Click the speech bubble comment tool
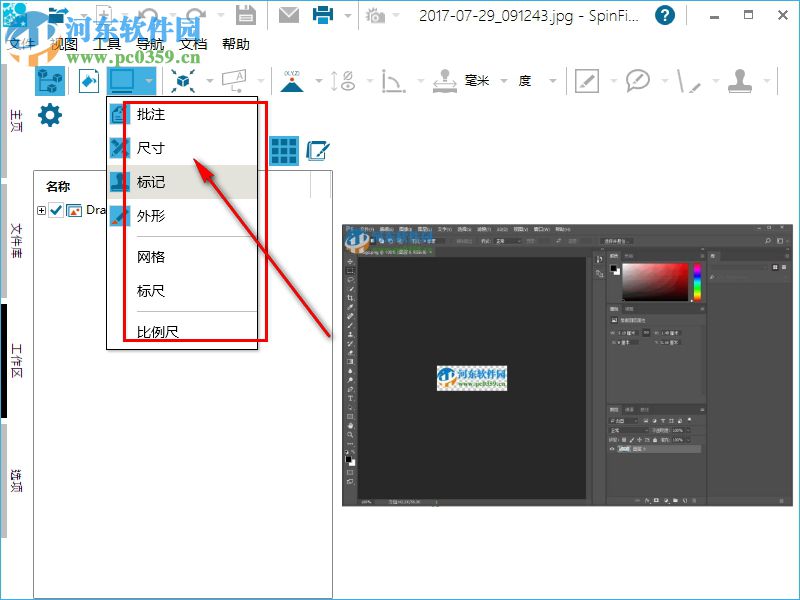800x600 pixels. [637, 81]
